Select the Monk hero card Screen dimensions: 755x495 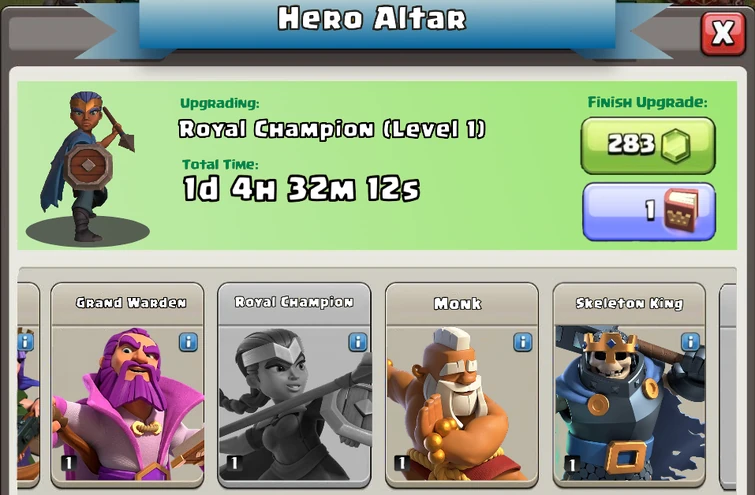pos(462,385)
